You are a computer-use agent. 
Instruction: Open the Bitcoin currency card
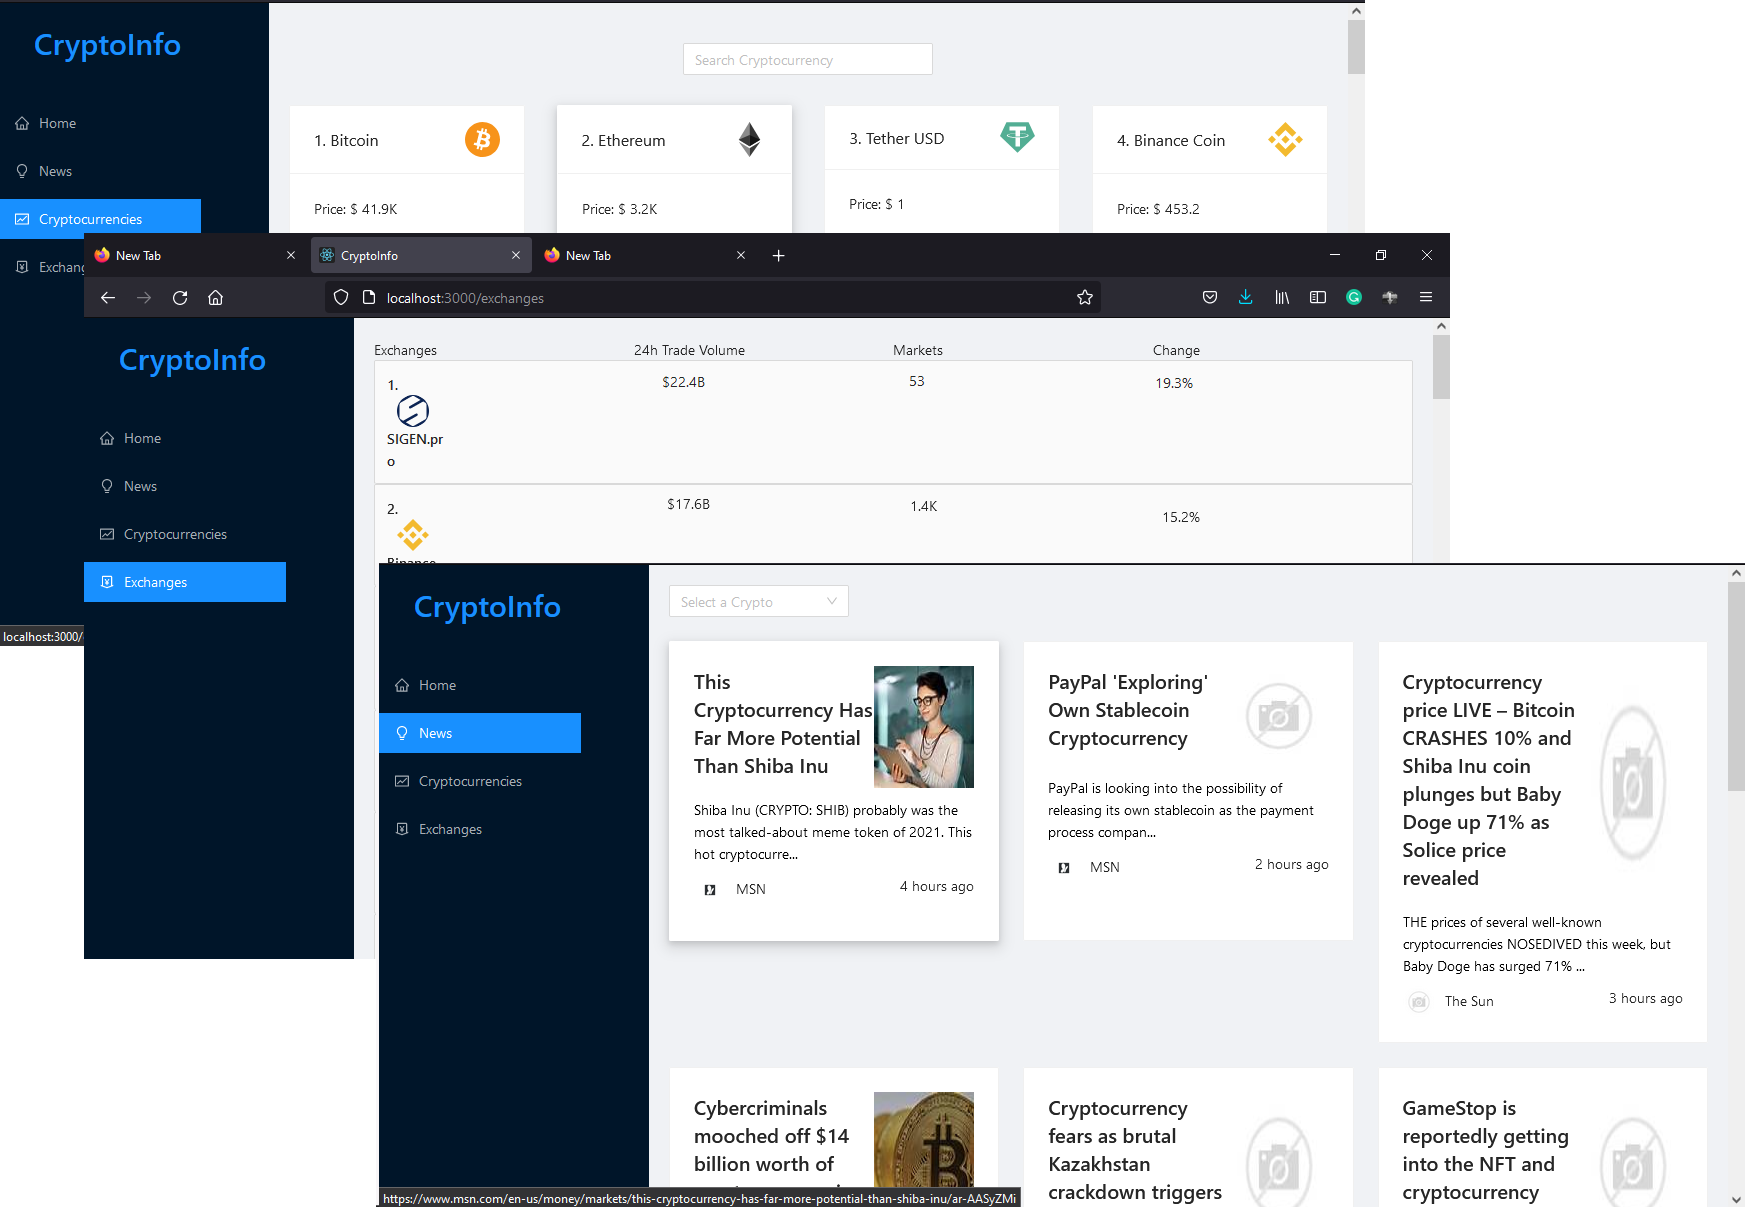click(x=407, y=169)
